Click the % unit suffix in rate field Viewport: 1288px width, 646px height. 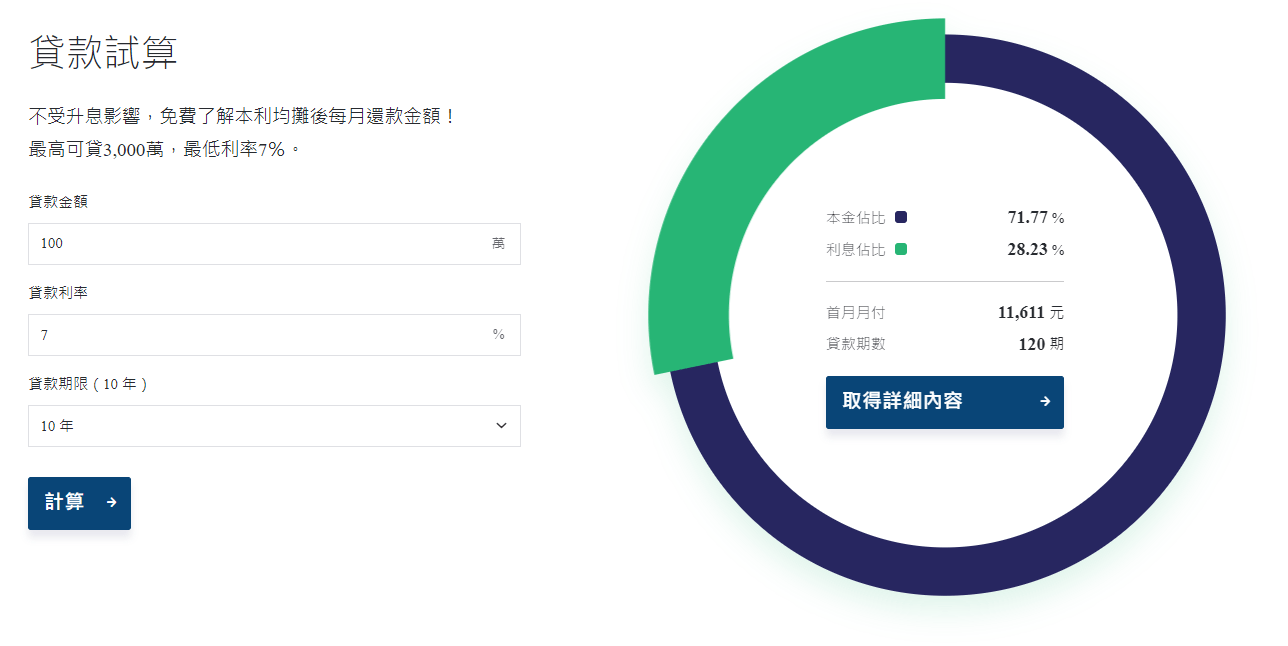(x=498, y=335)
